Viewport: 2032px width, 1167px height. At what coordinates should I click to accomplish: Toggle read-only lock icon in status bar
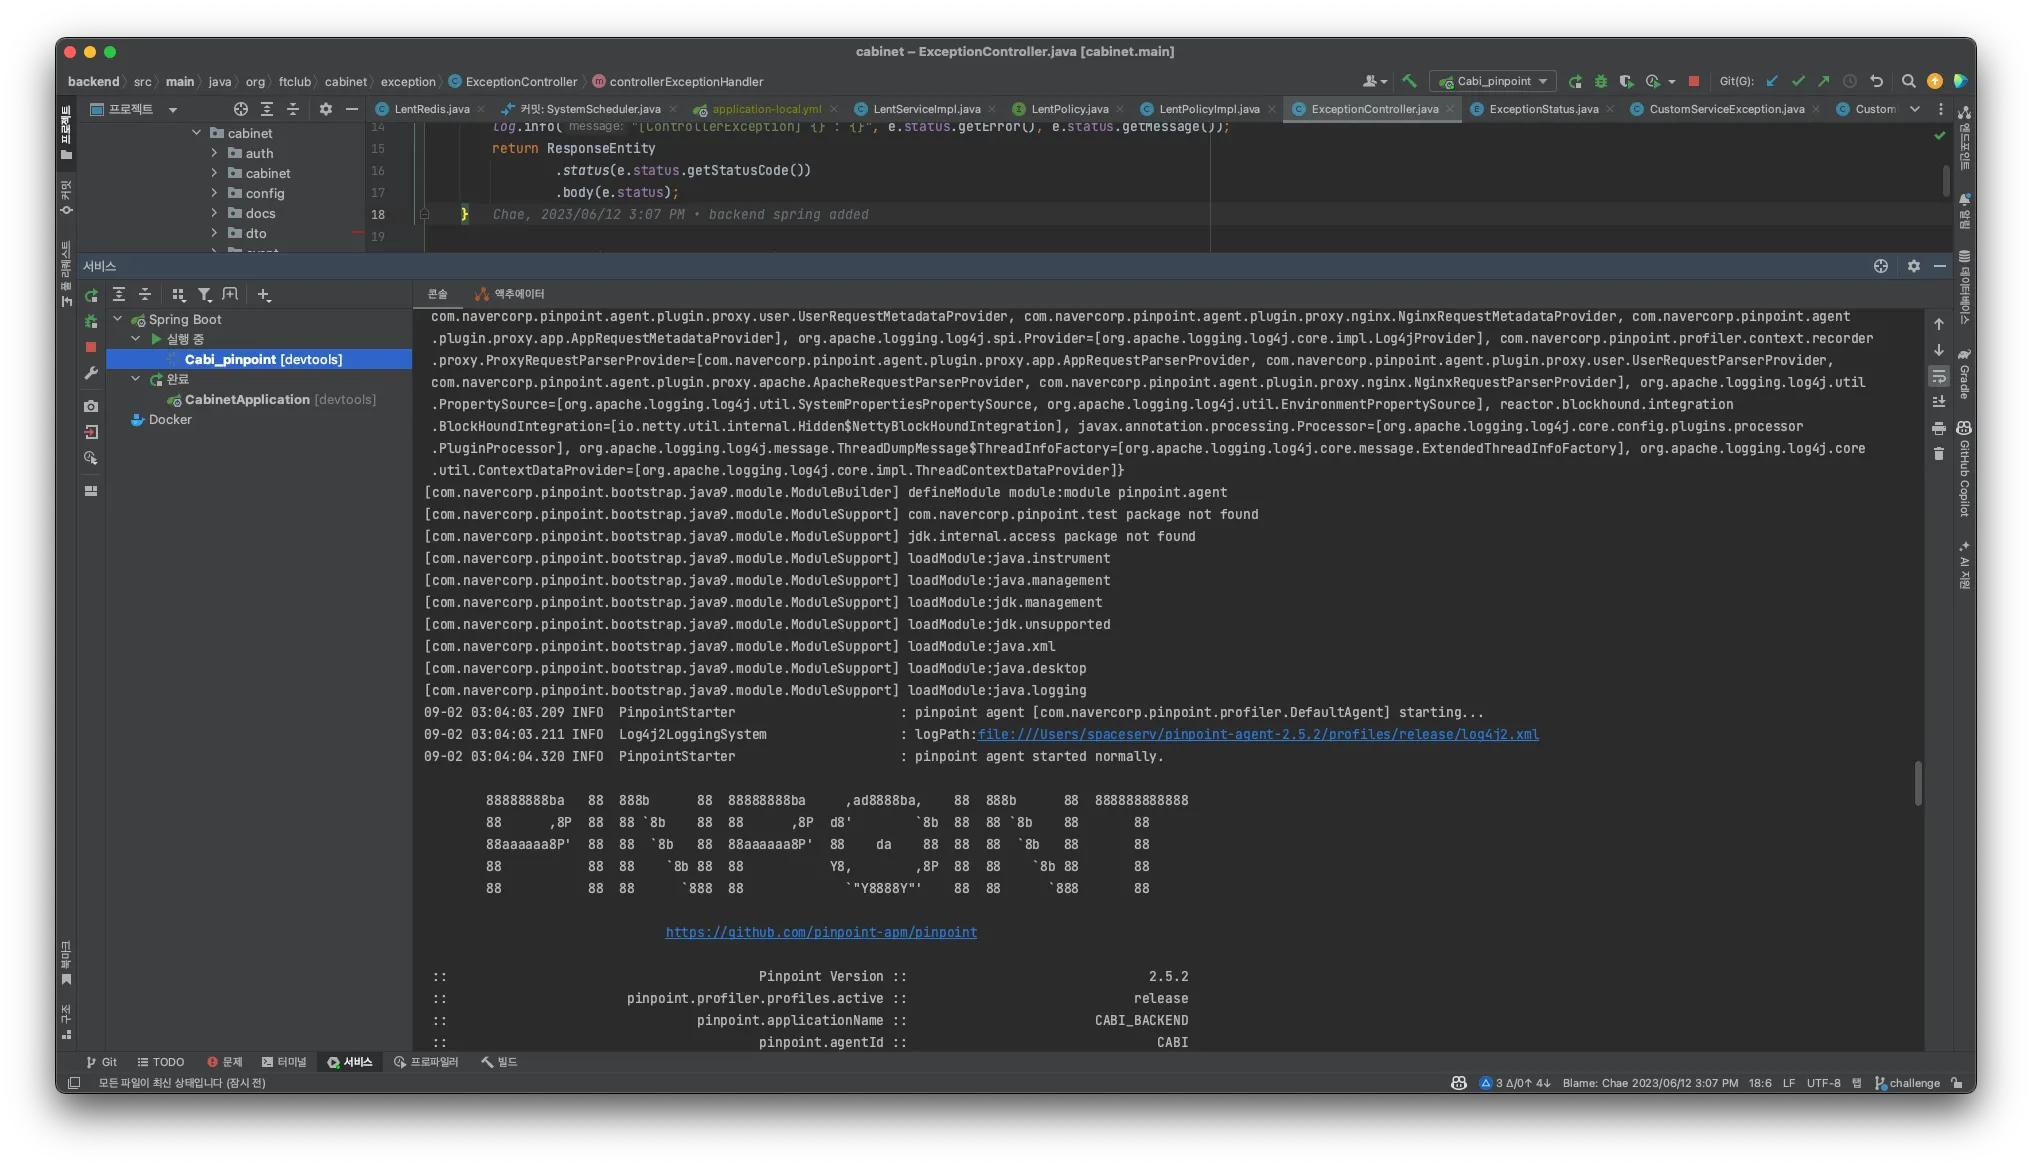tap(1957, 1083)
